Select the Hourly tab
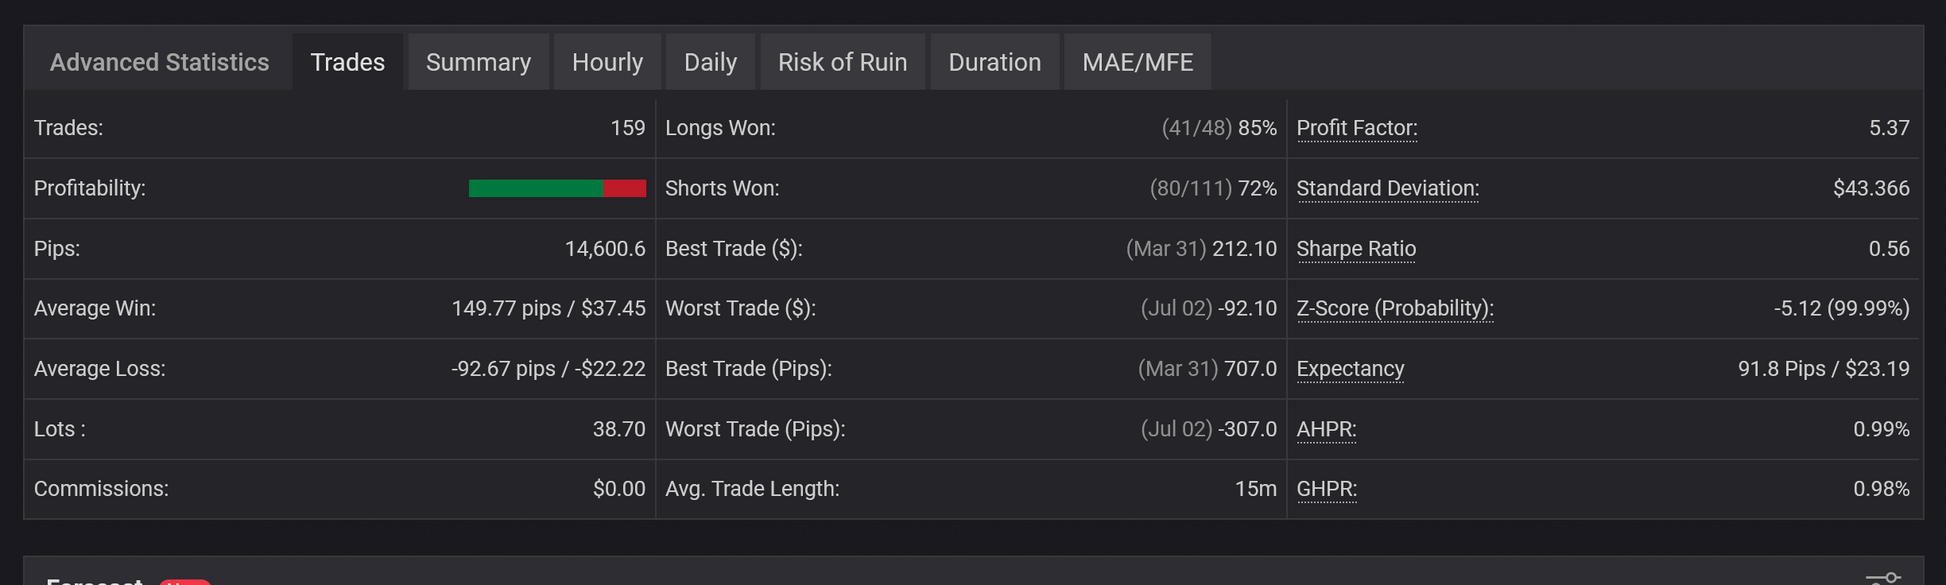This screenshot has height=585, width=1946. (x=607, y=62)
